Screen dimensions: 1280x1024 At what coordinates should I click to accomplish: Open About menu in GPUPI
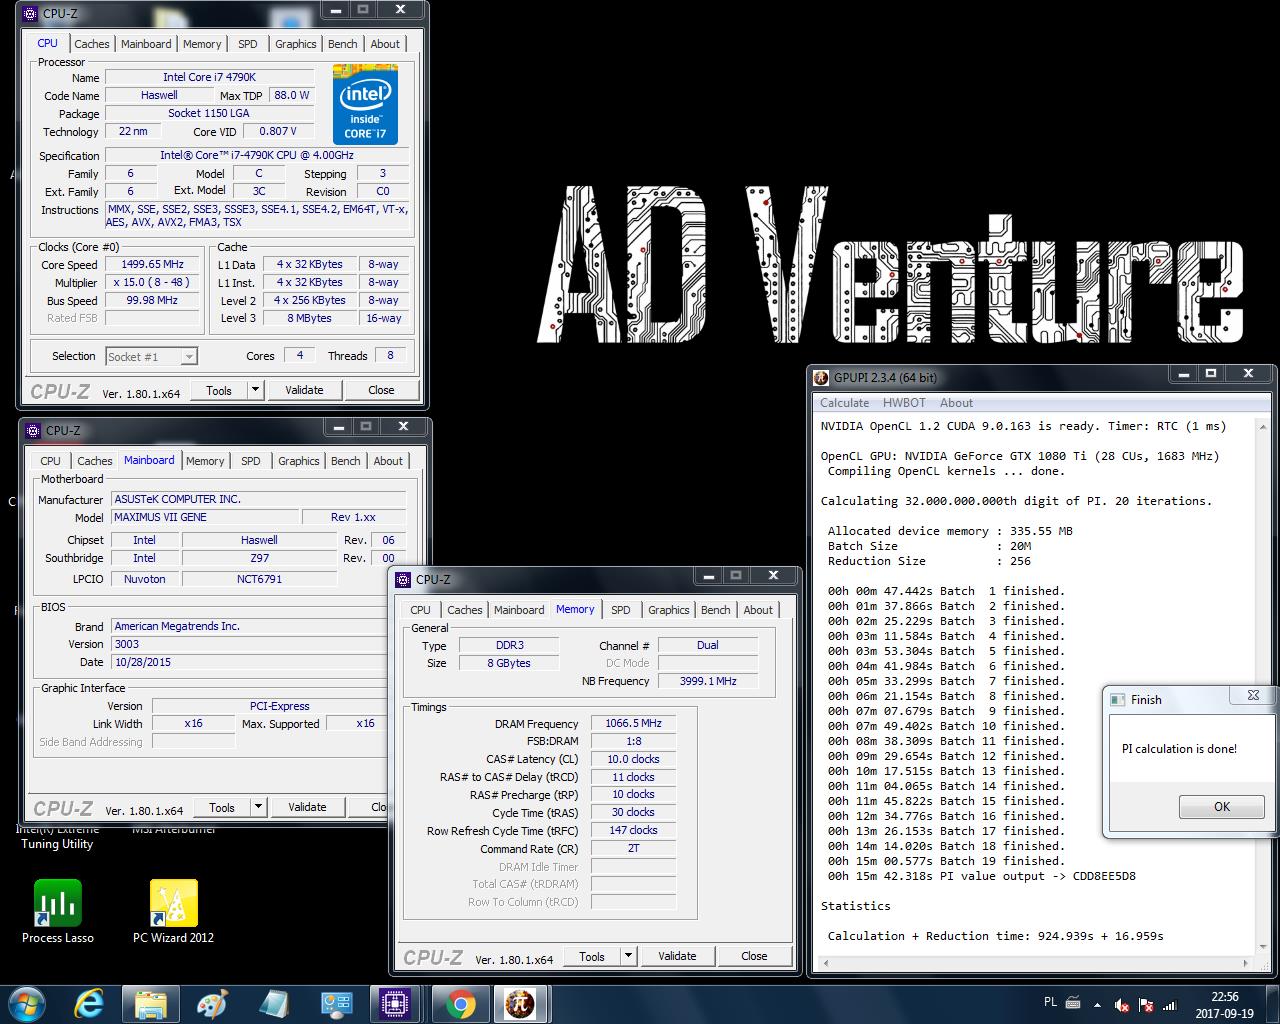coord(956,403)
